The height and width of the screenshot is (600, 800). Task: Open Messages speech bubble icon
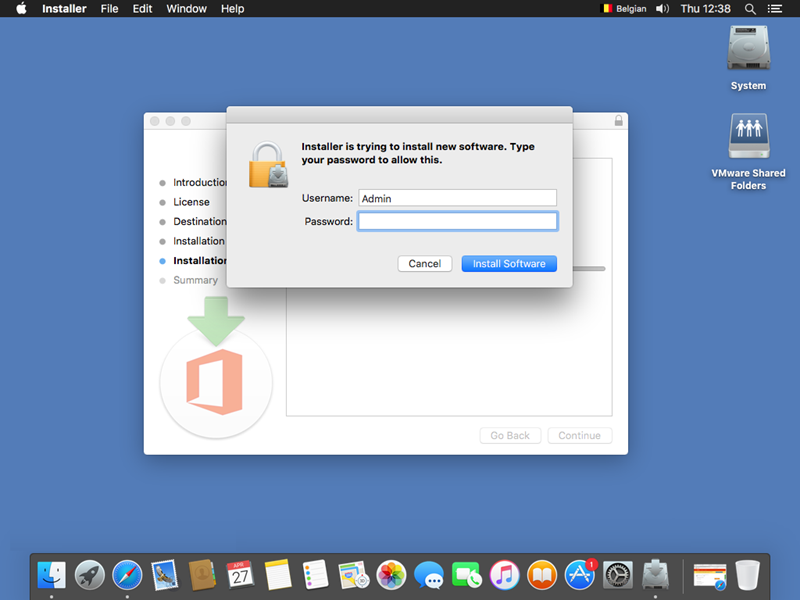click(429, 575)
